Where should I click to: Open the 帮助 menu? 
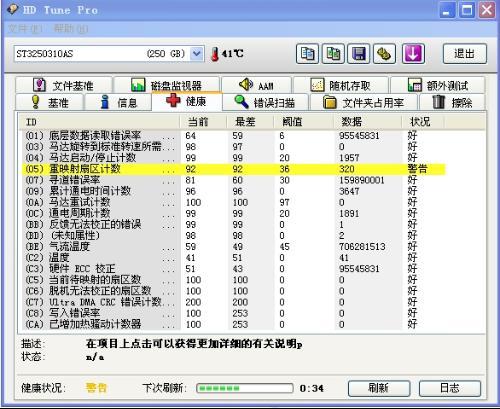point(71,29)
